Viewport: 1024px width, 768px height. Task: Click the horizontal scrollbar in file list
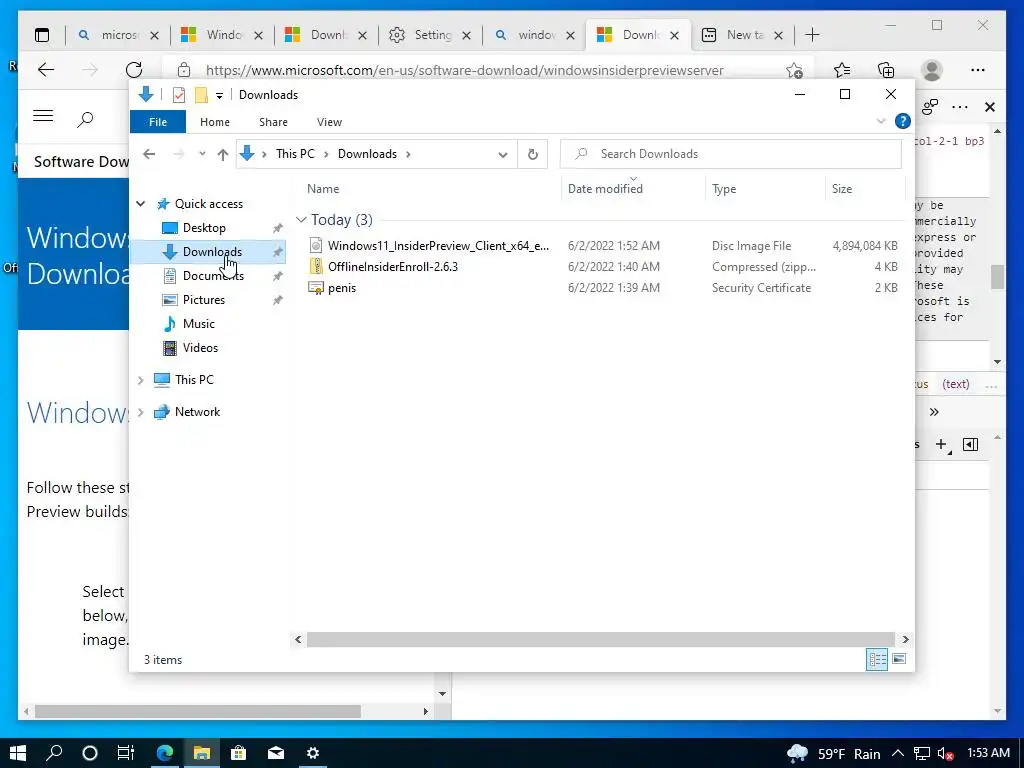[x=600, y=639]
